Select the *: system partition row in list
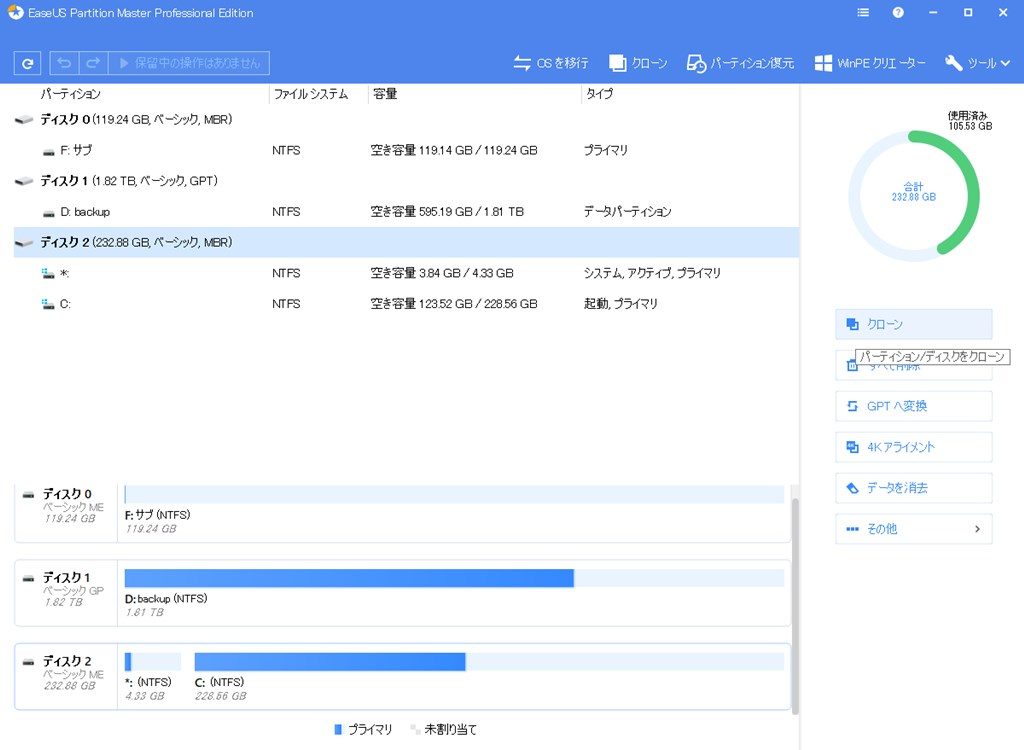 point(406,273)
